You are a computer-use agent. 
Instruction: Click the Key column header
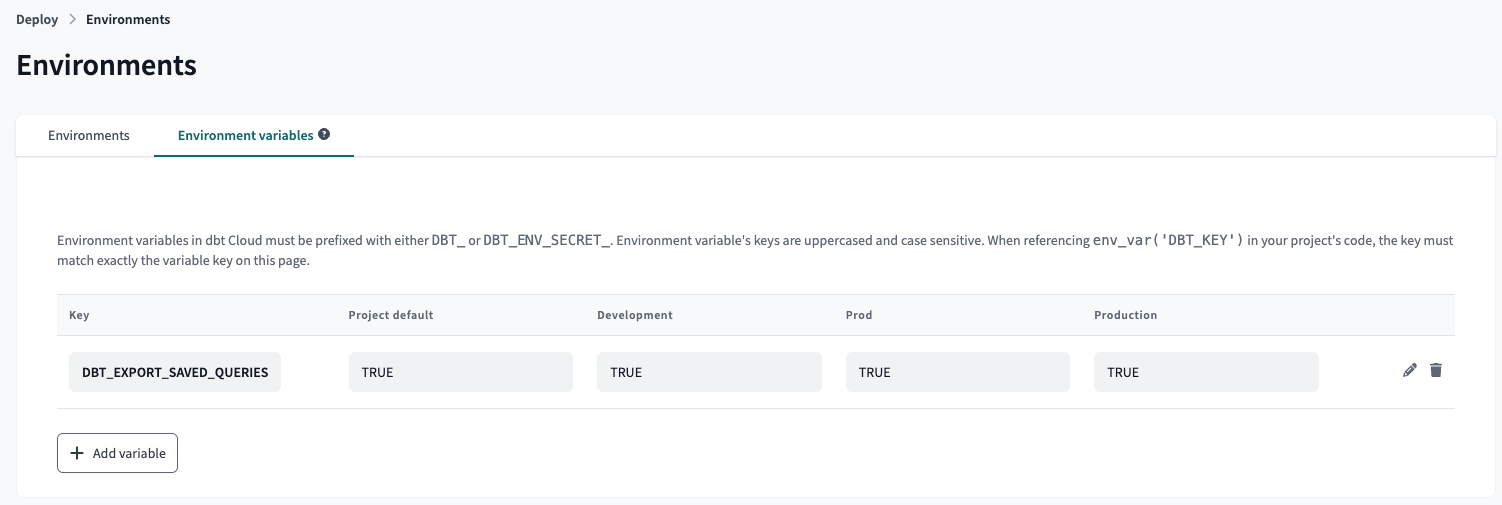pos(79,315)
